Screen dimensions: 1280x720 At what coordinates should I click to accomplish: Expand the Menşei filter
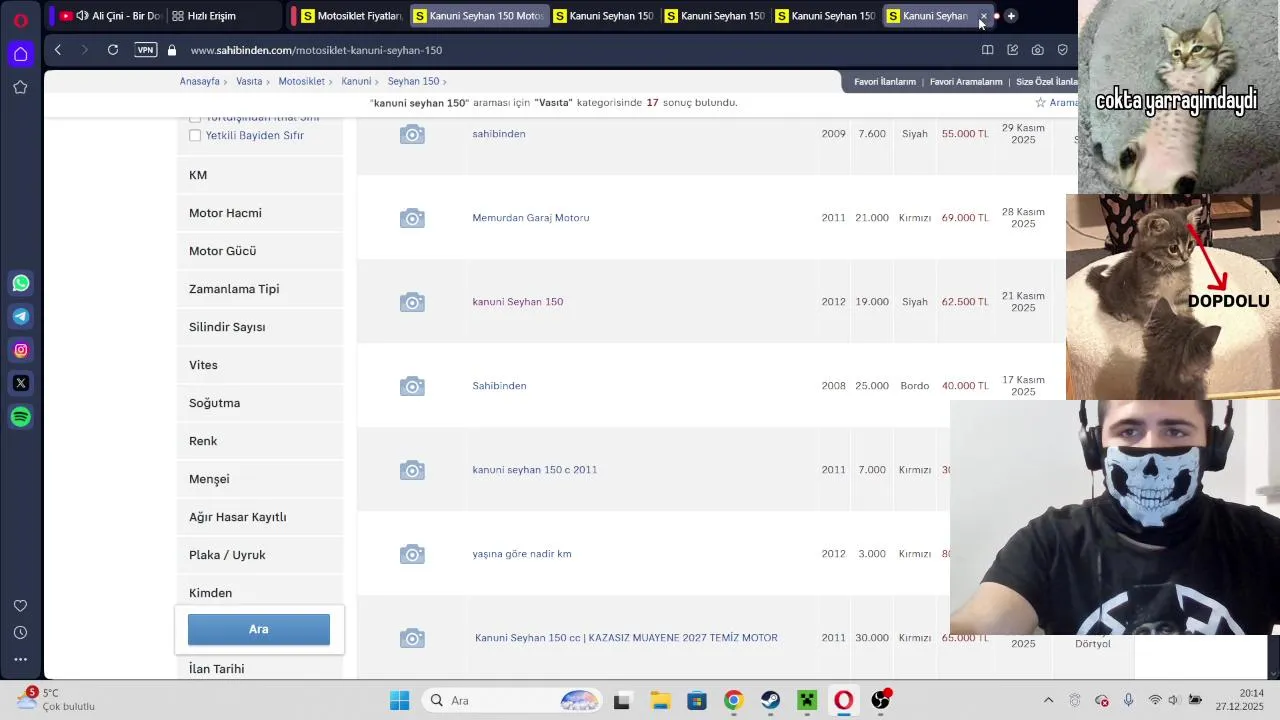pyautogui.click(x=260, y=479)
